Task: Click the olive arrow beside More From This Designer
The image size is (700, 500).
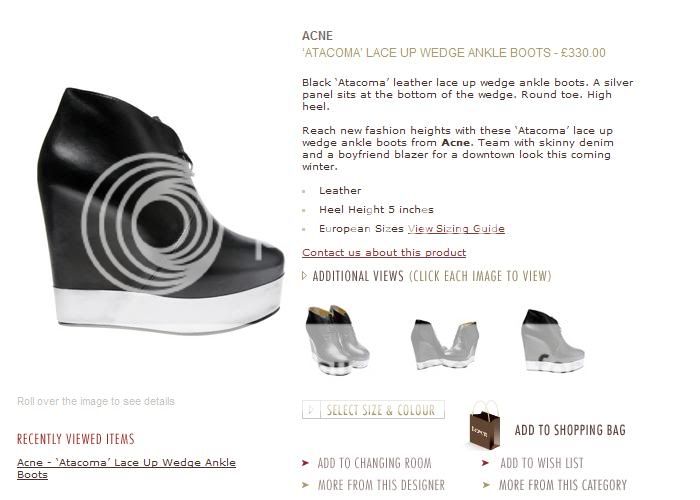Action: (305, 485)
